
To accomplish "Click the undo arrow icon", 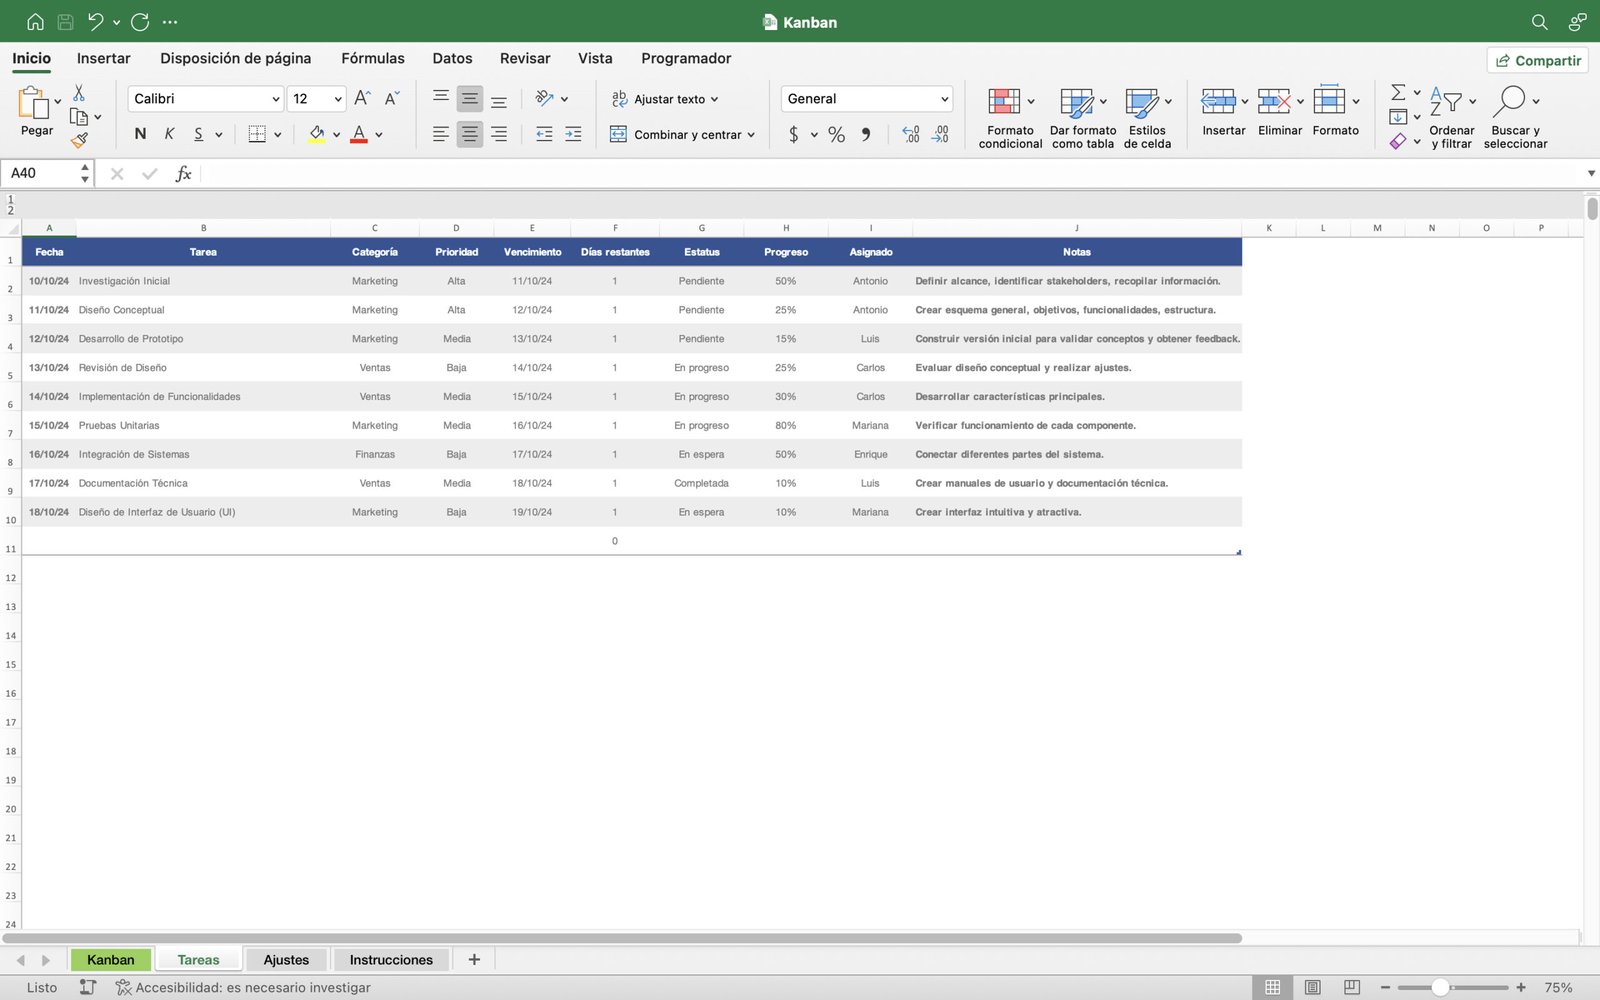I will 96,22.
